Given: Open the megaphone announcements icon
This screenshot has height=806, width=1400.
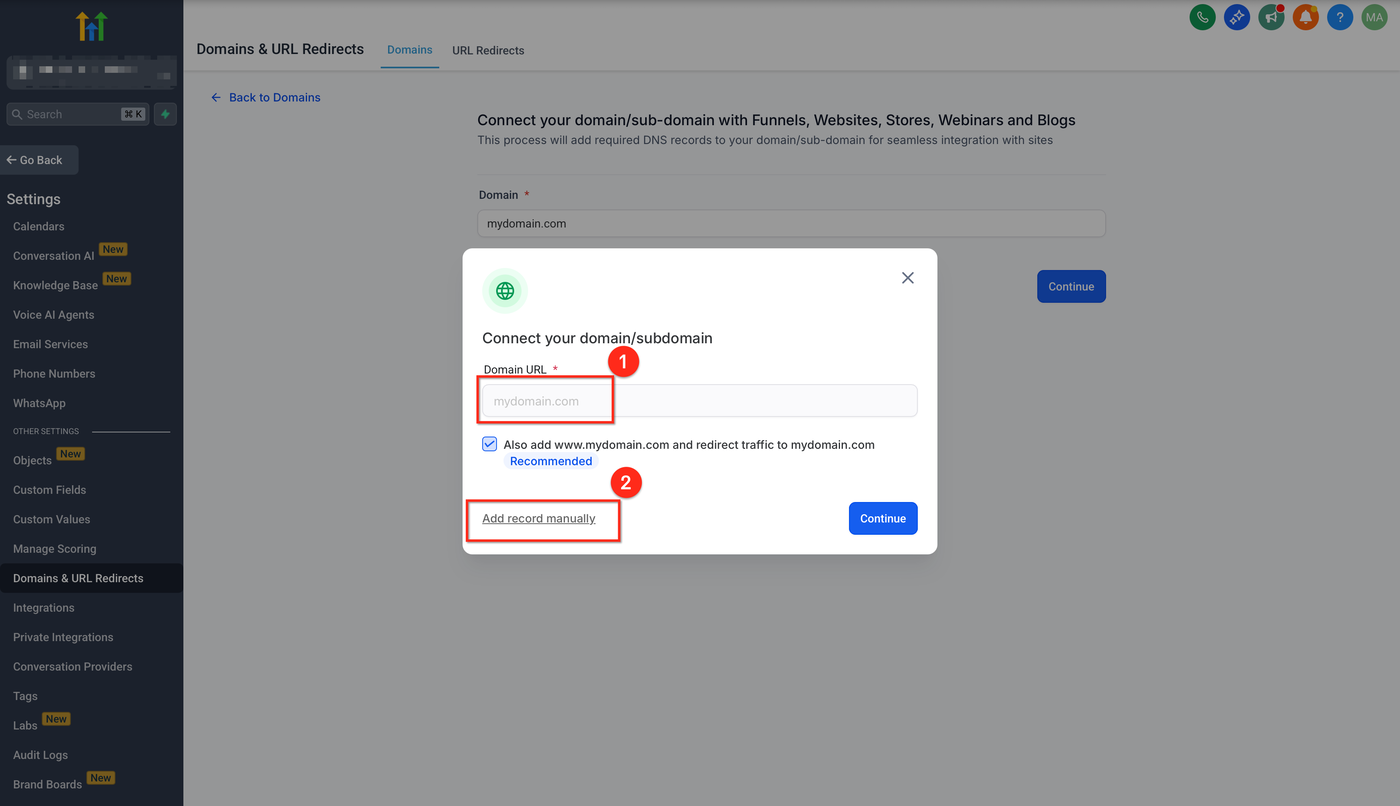Looking at the screenshot, I should tap(1271, 17).
